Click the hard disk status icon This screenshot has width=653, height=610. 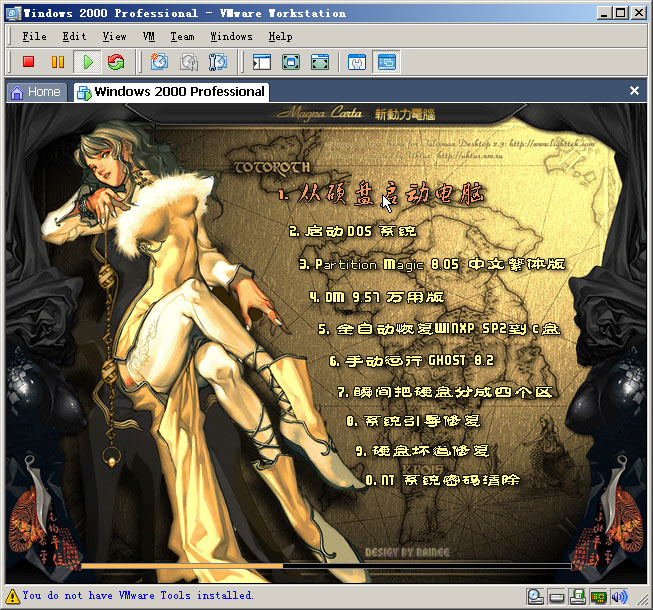pos(556,598)
